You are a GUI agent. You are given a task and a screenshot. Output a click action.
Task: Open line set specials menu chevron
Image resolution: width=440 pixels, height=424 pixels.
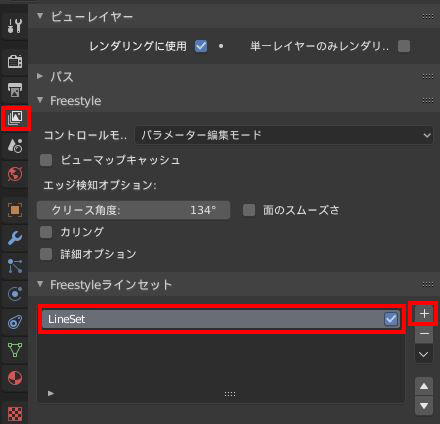click(424, 354)
